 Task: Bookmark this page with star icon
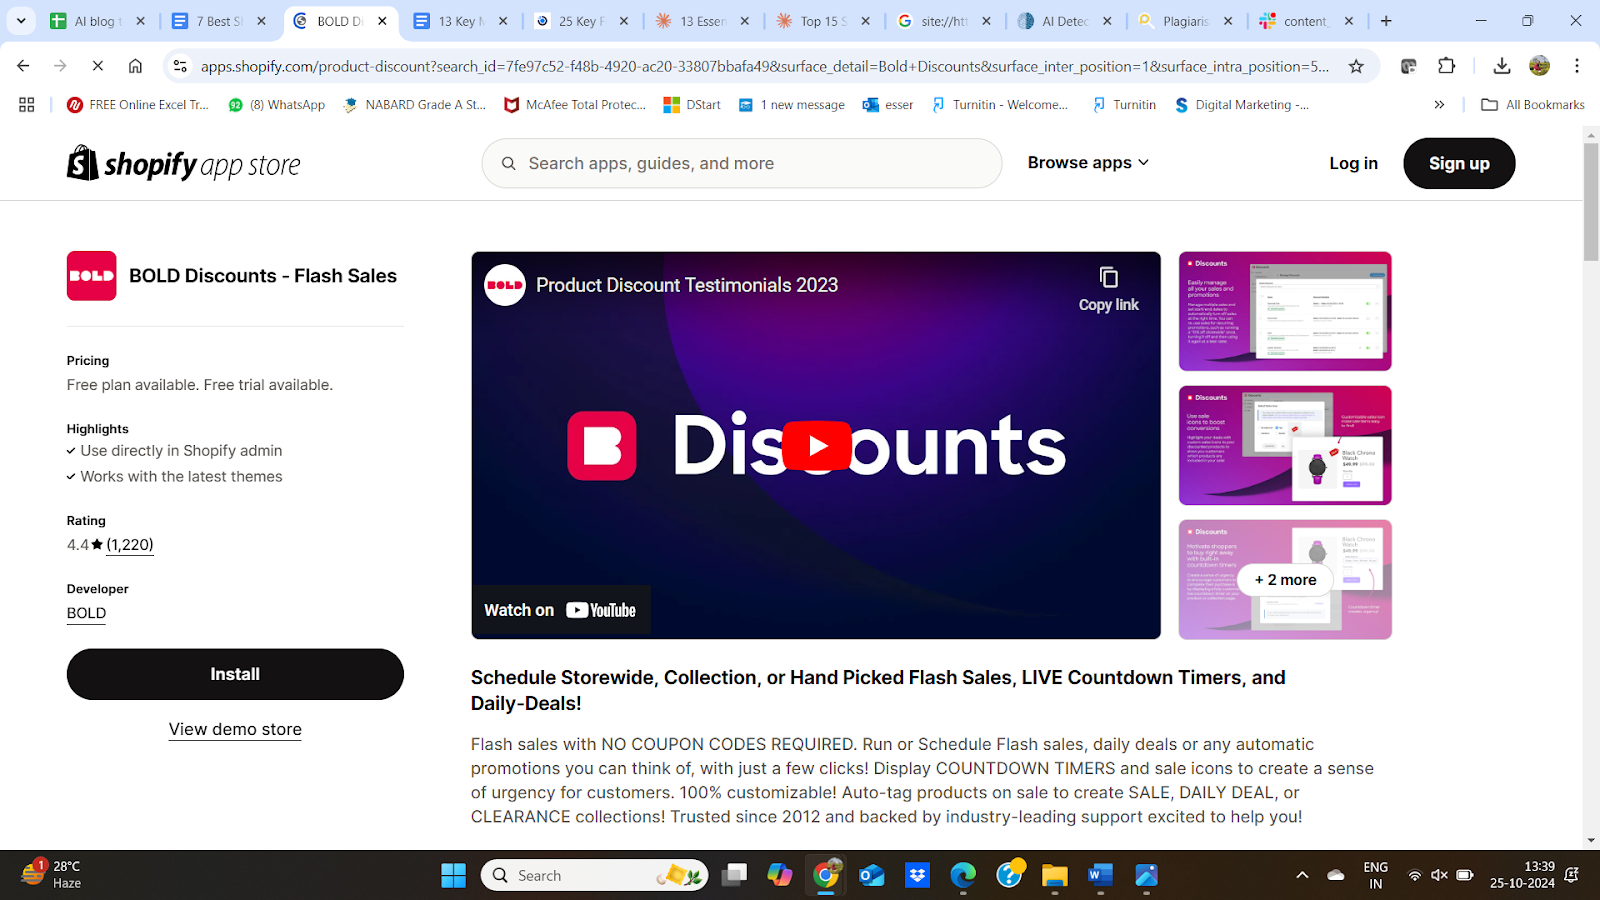tap(1356, 66)
